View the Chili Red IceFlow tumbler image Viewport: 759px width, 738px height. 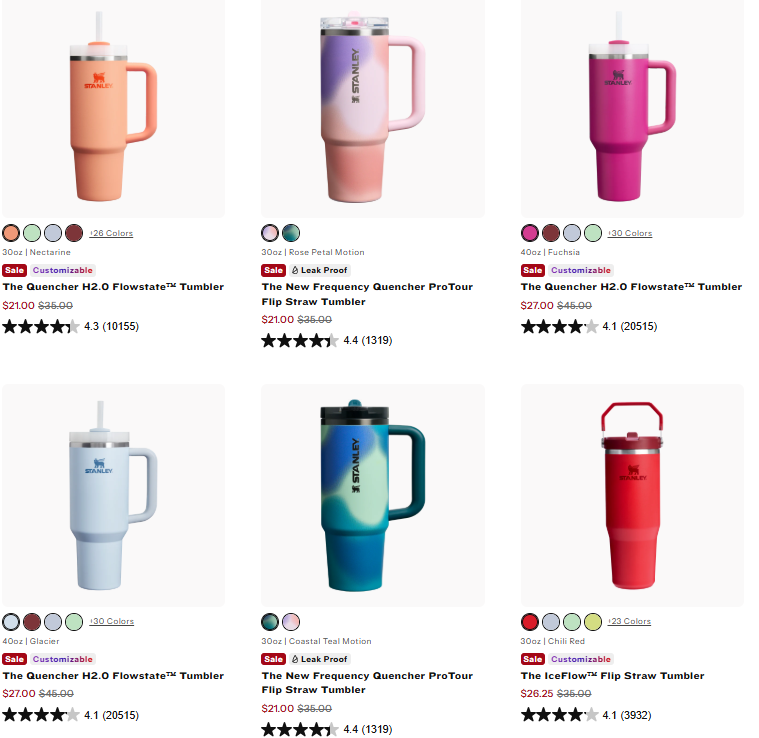pyautogui.click(x=632, y=496)
